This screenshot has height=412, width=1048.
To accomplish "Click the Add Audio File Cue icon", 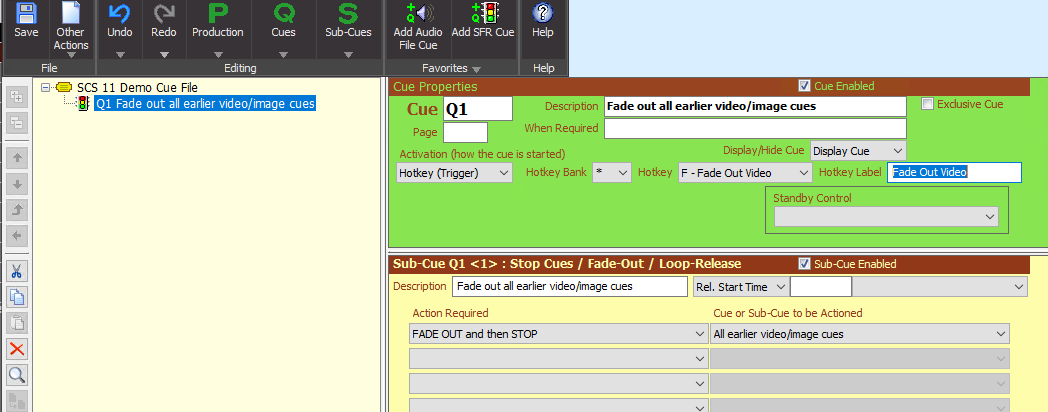I will pyautogui.click(x=416, y=14).
